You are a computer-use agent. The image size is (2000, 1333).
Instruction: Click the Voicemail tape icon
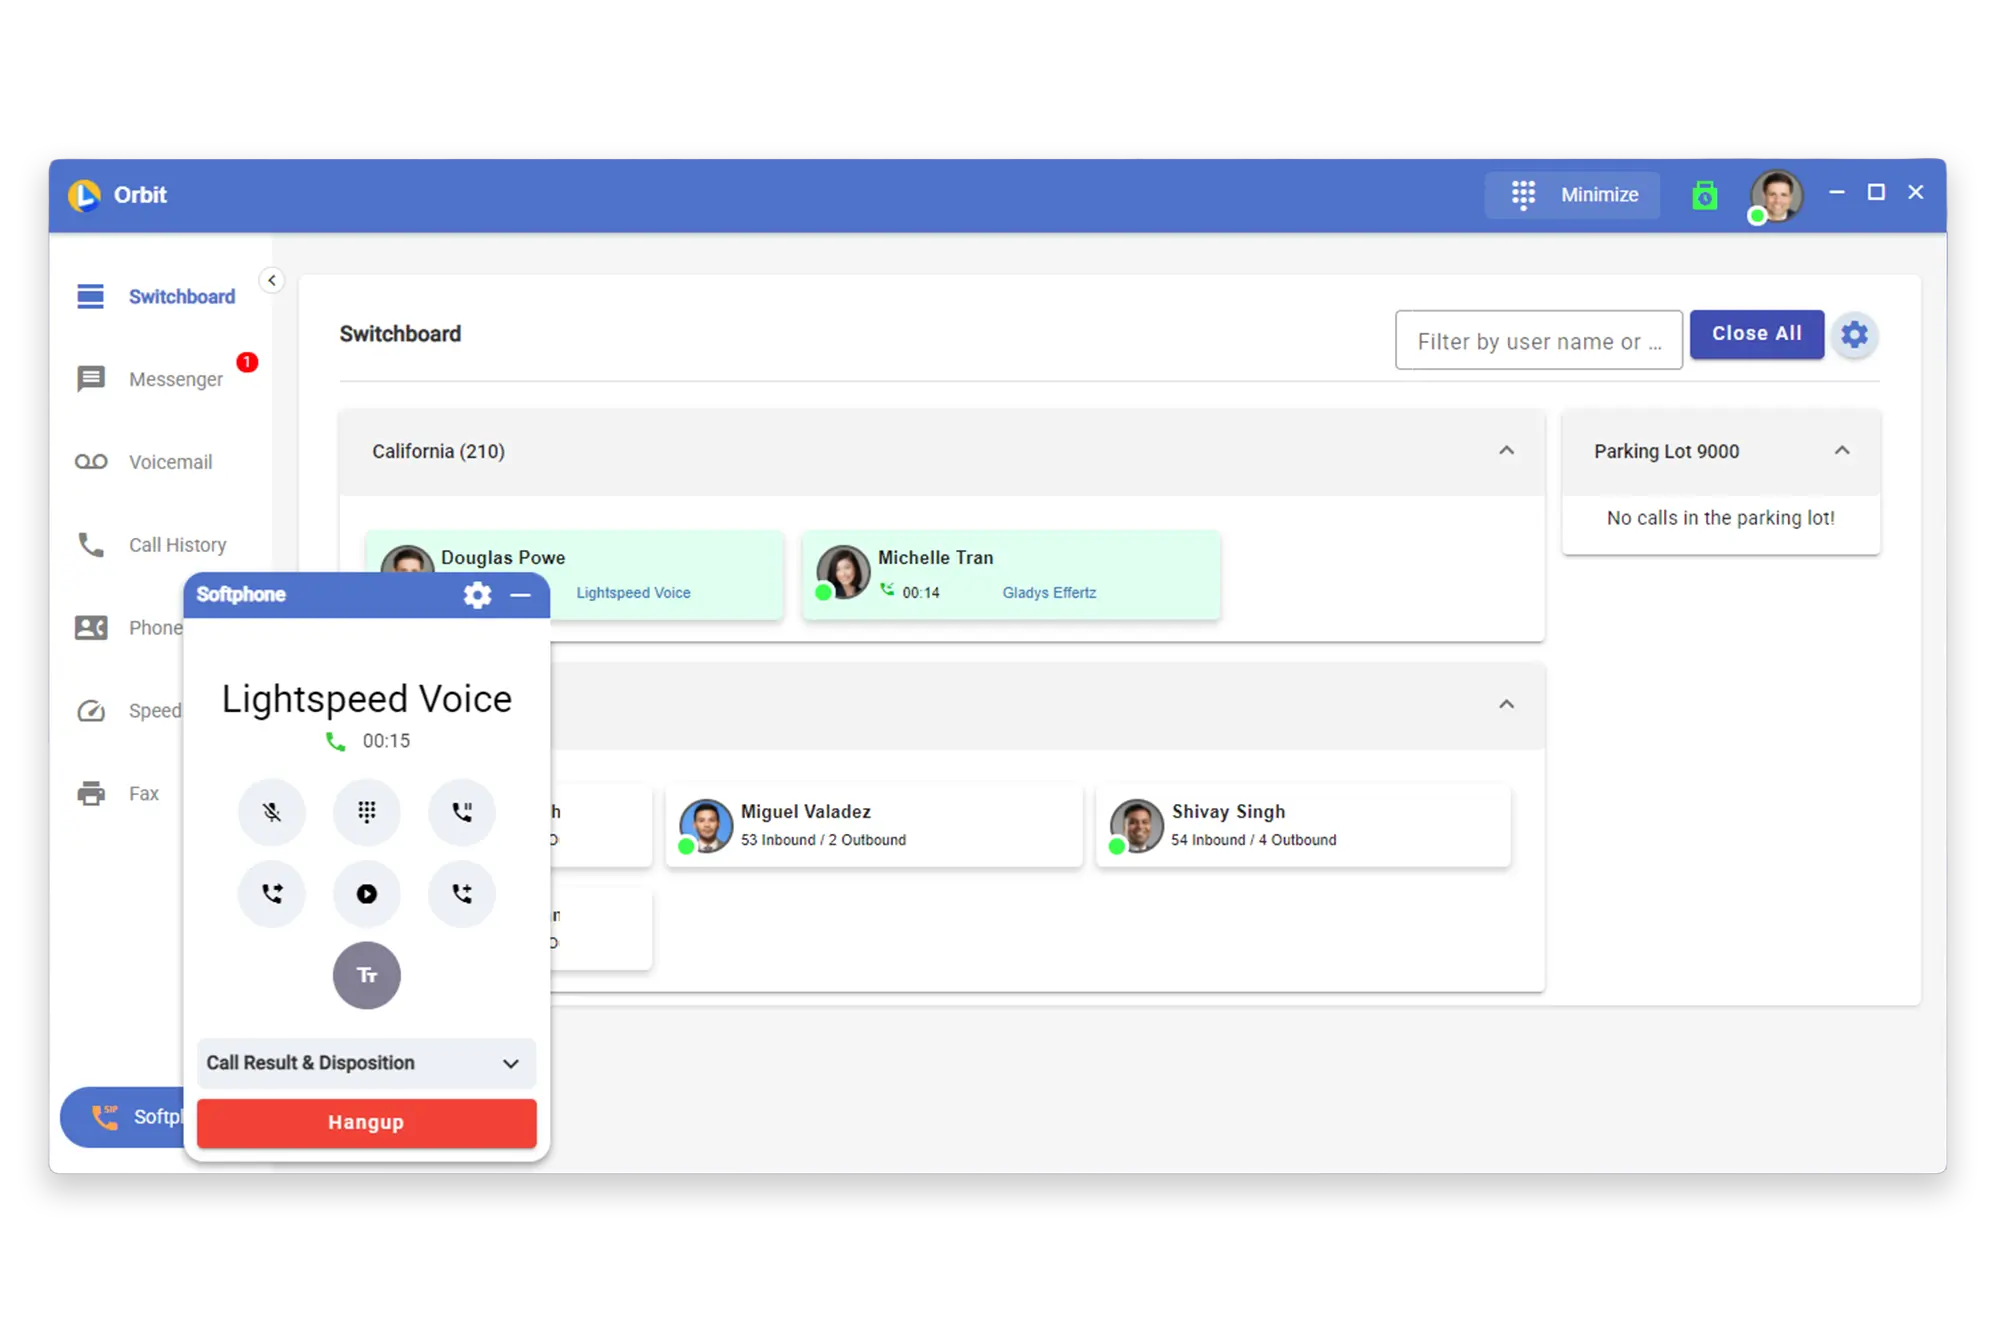[91, 462]
